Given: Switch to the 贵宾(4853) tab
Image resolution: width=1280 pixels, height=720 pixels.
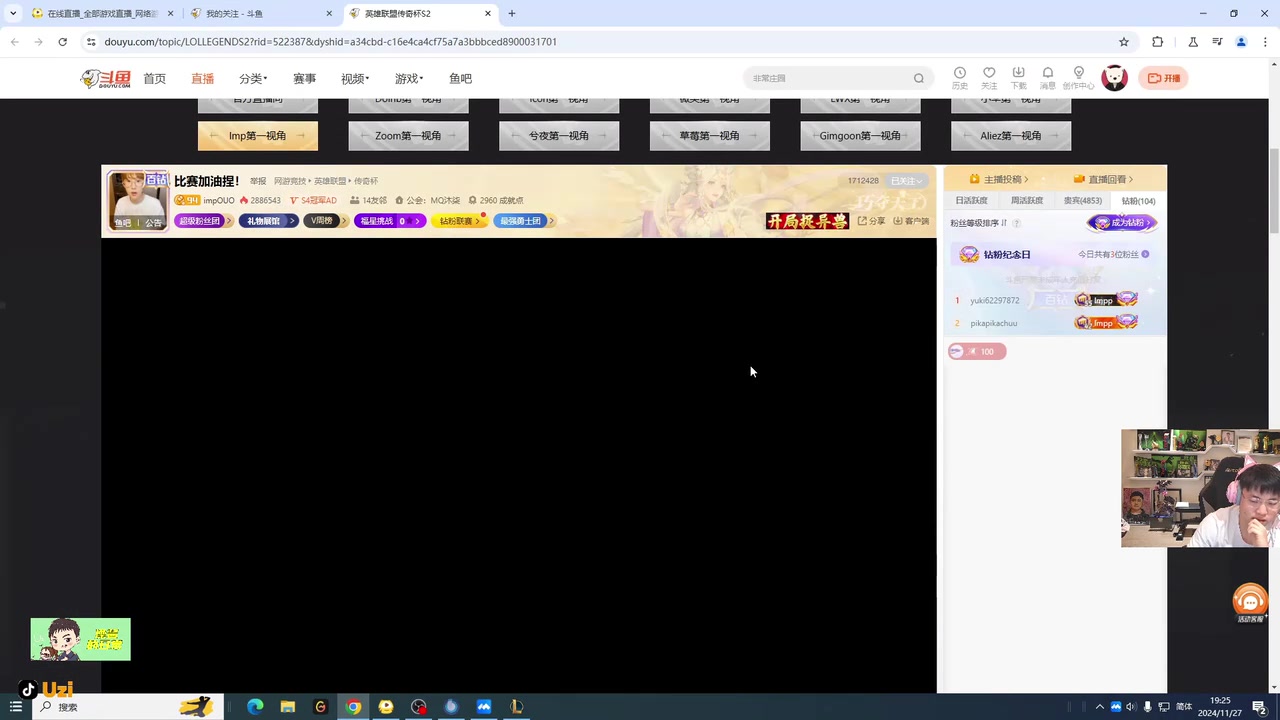Looking at the screenshot, I should pos(1082,201).
